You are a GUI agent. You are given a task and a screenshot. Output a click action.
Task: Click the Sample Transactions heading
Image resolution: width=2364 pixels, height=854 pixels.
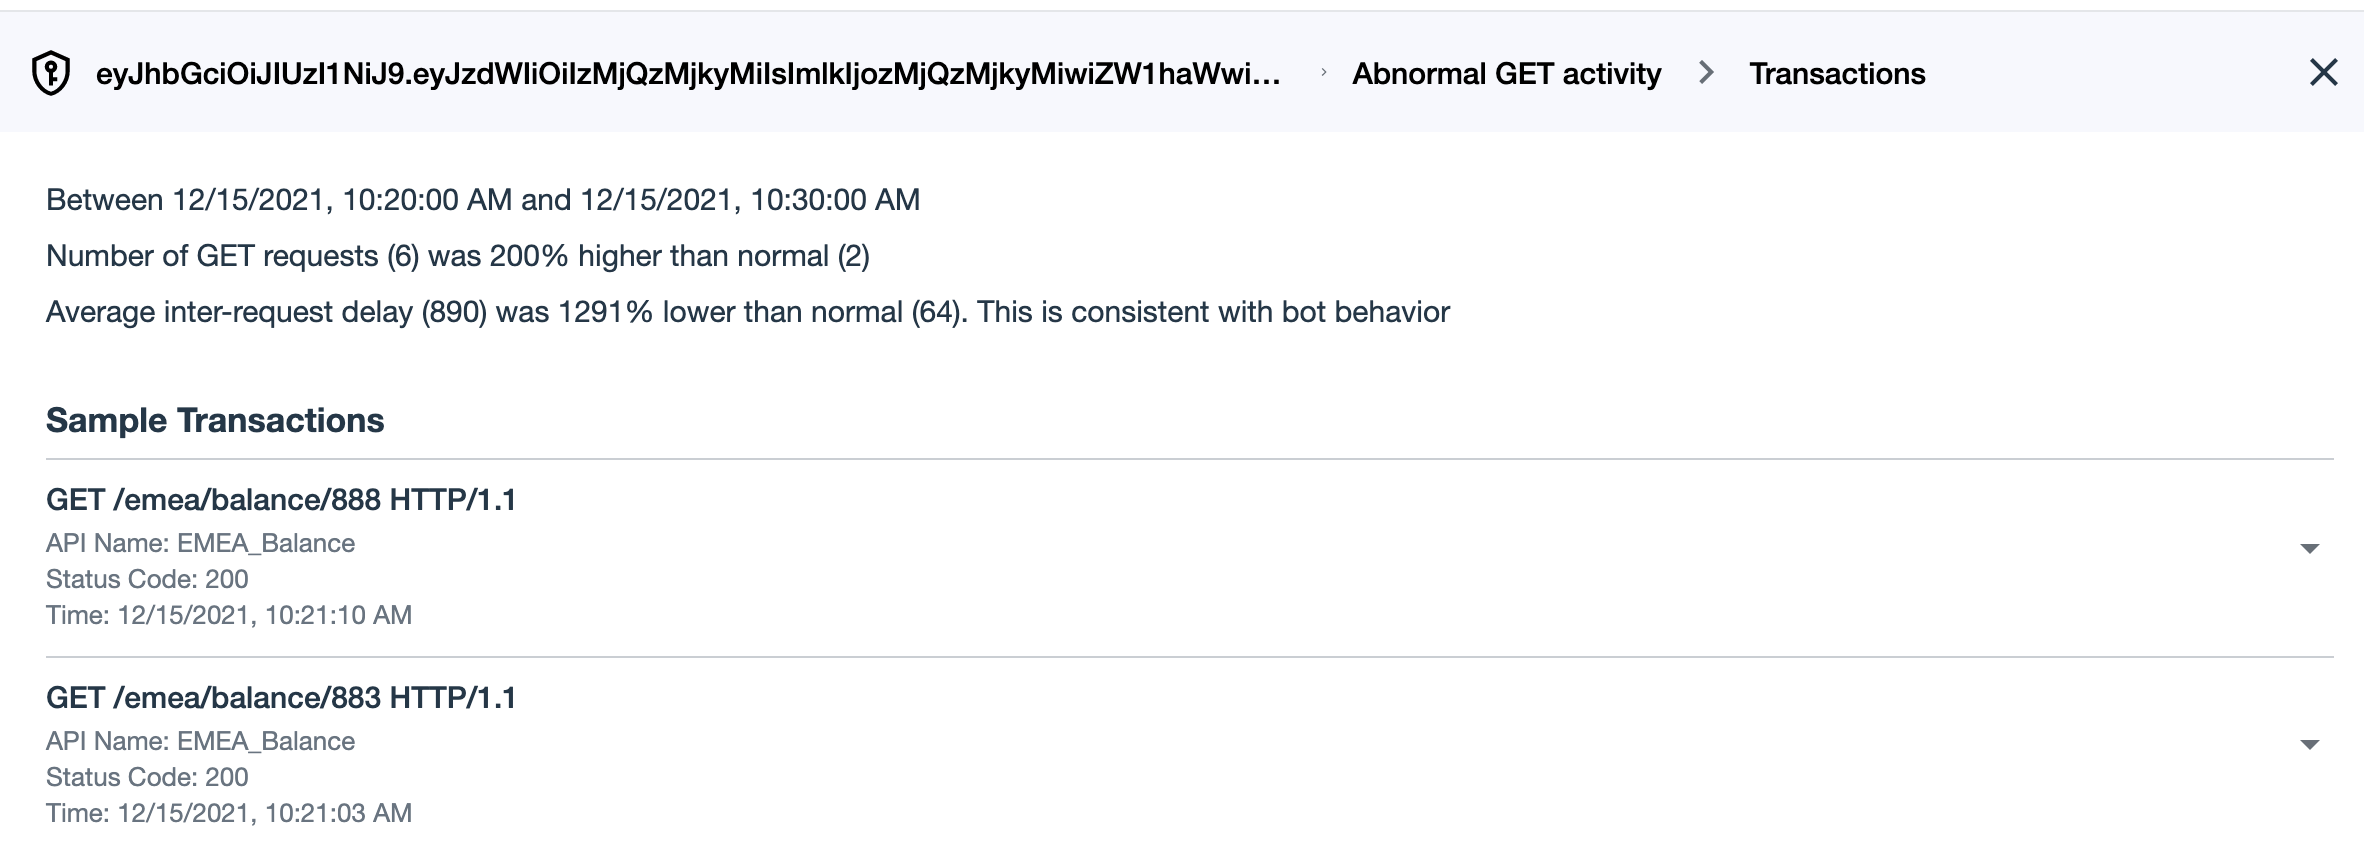(x=215, y=421)
